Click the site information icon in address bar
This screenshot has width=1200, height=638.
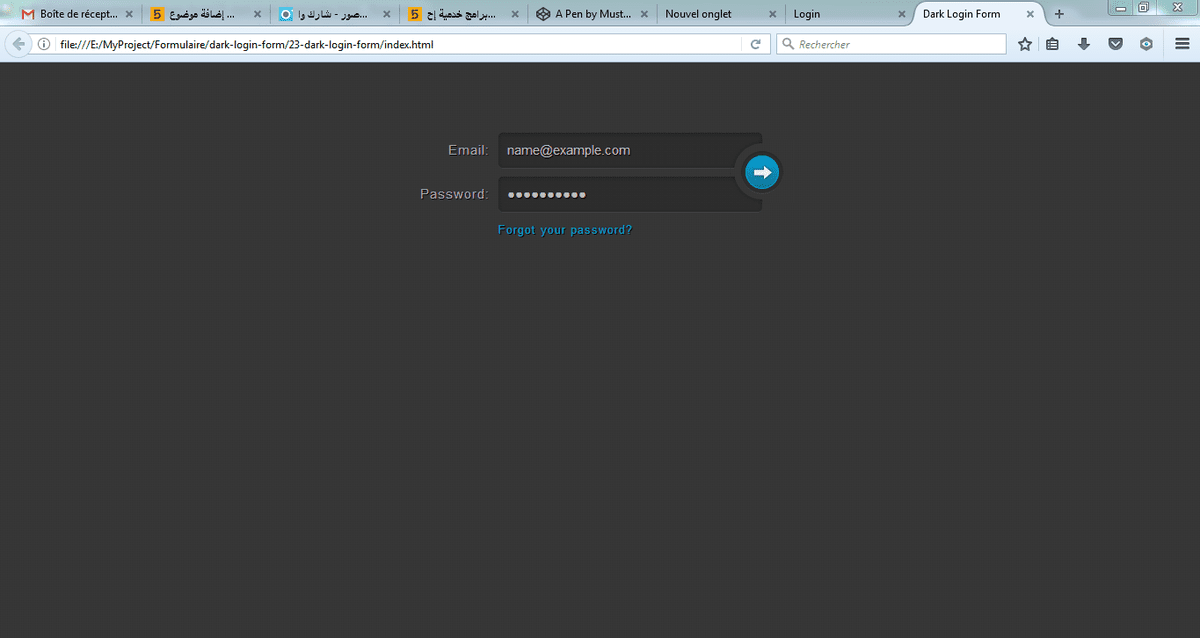coord(44,44)
